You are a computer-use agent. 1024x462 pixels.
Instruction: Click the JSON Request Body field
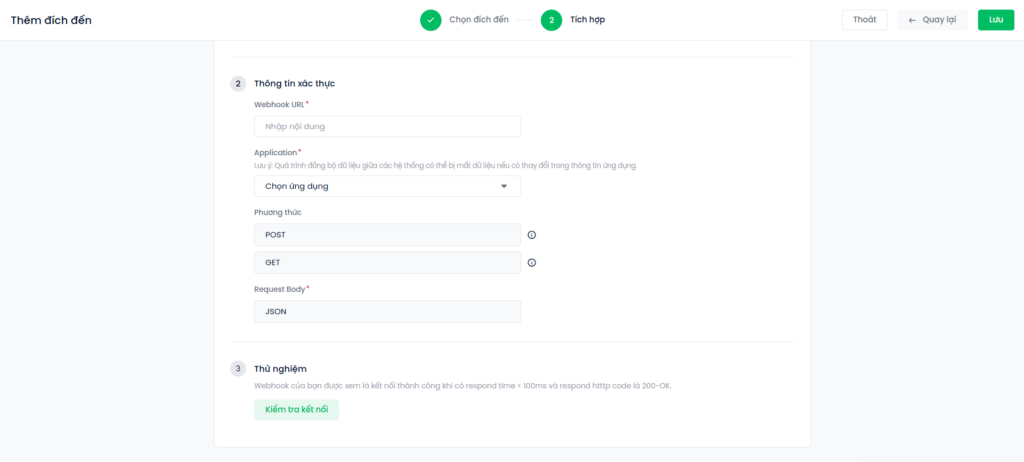coord(387,312)
